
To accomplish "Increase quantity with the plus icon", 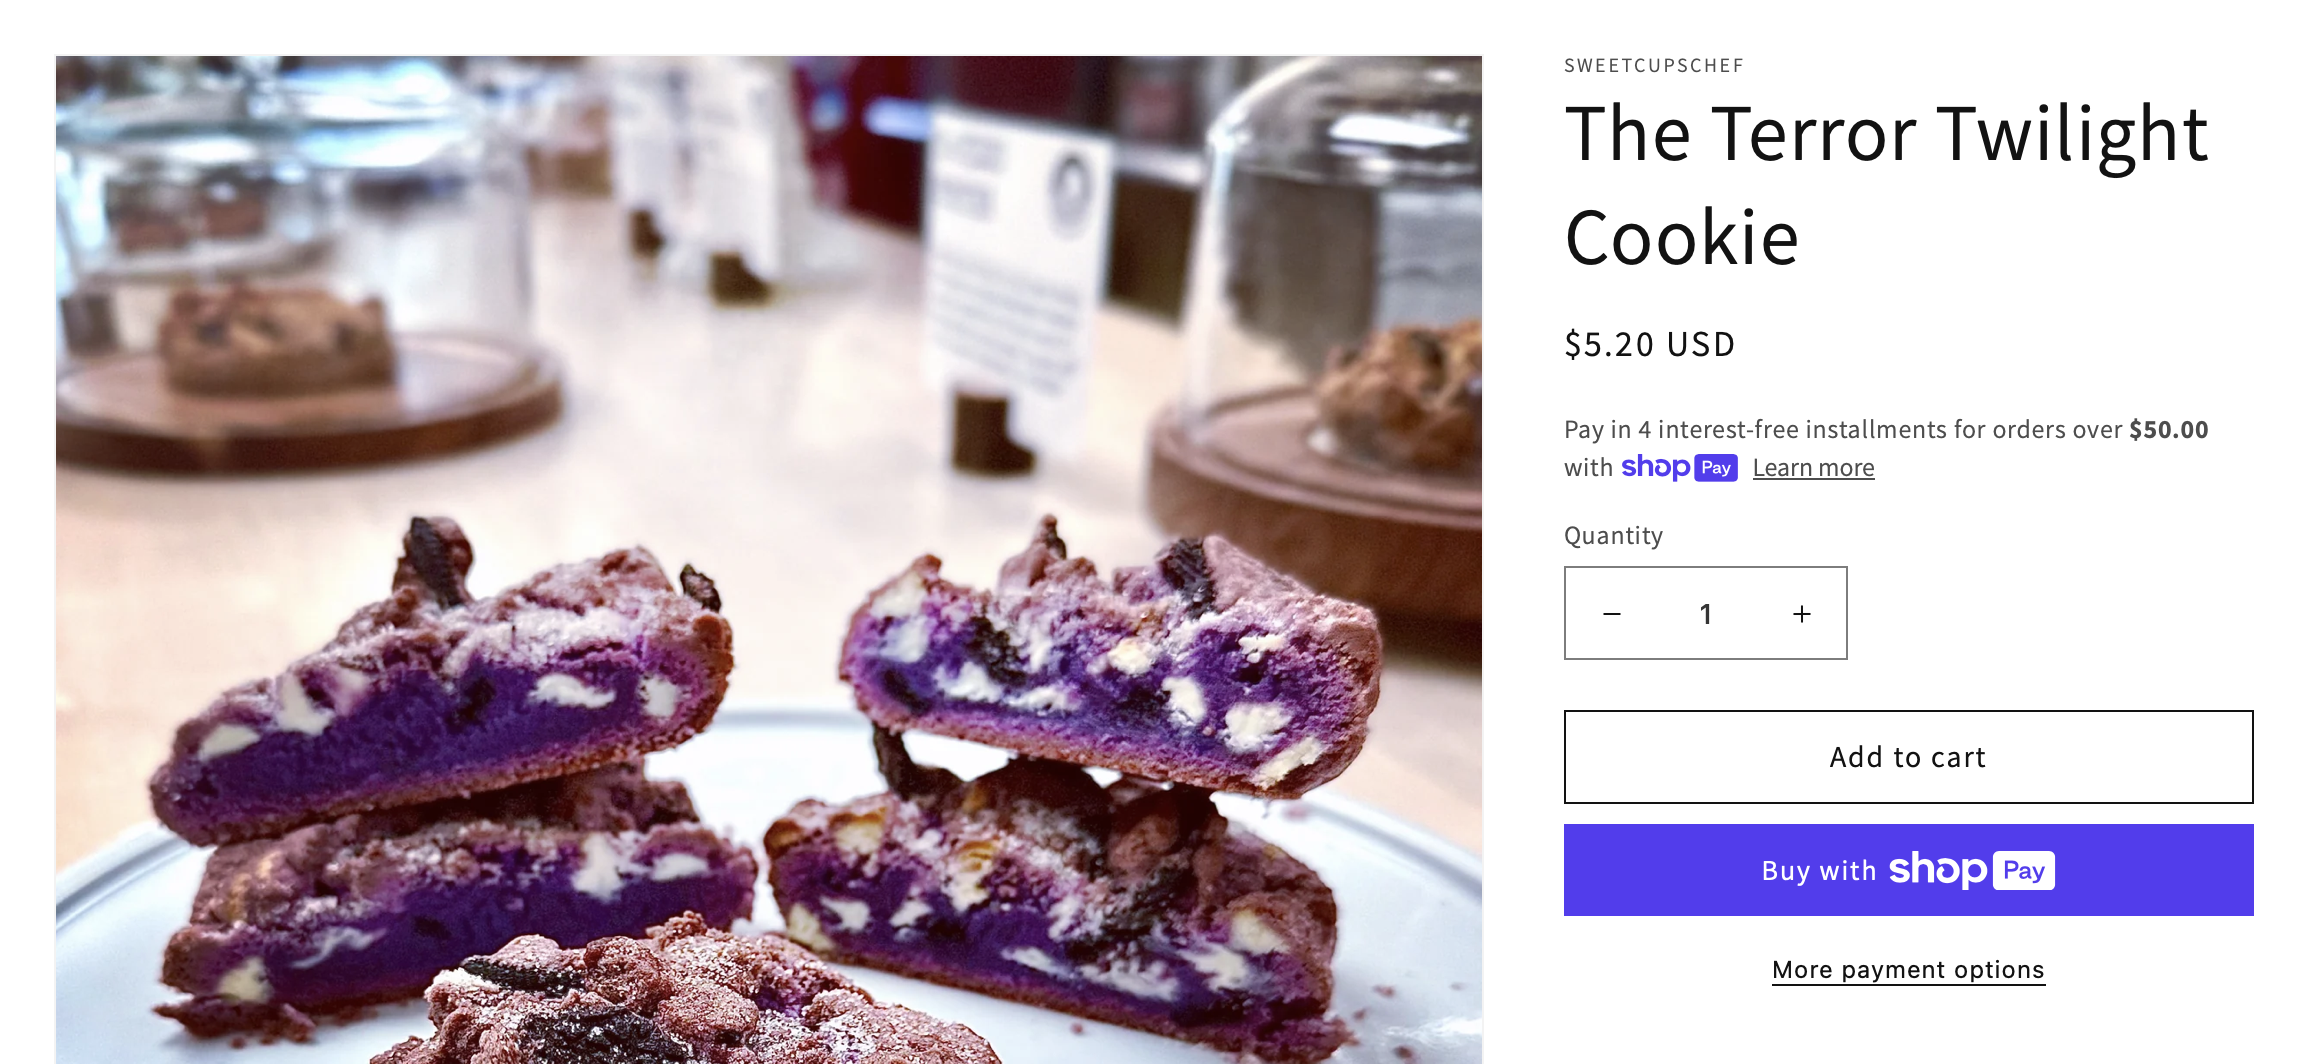I will coord(1801,614).
